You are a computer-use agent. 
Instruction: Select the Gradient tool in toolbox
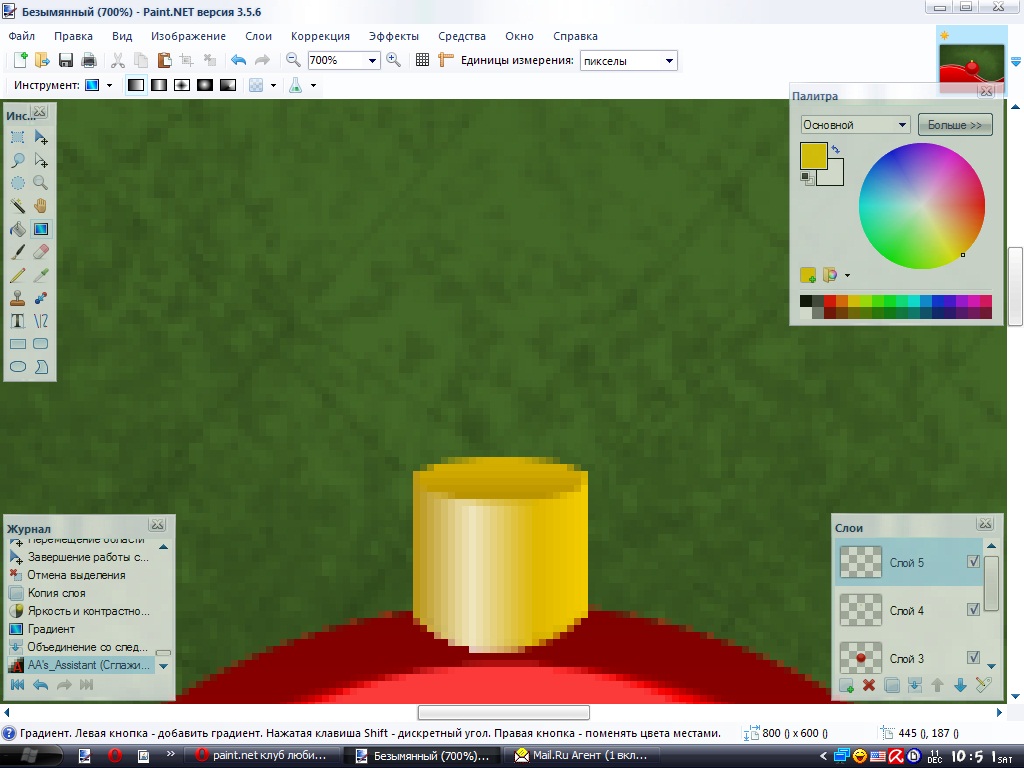tap(40, 229)
